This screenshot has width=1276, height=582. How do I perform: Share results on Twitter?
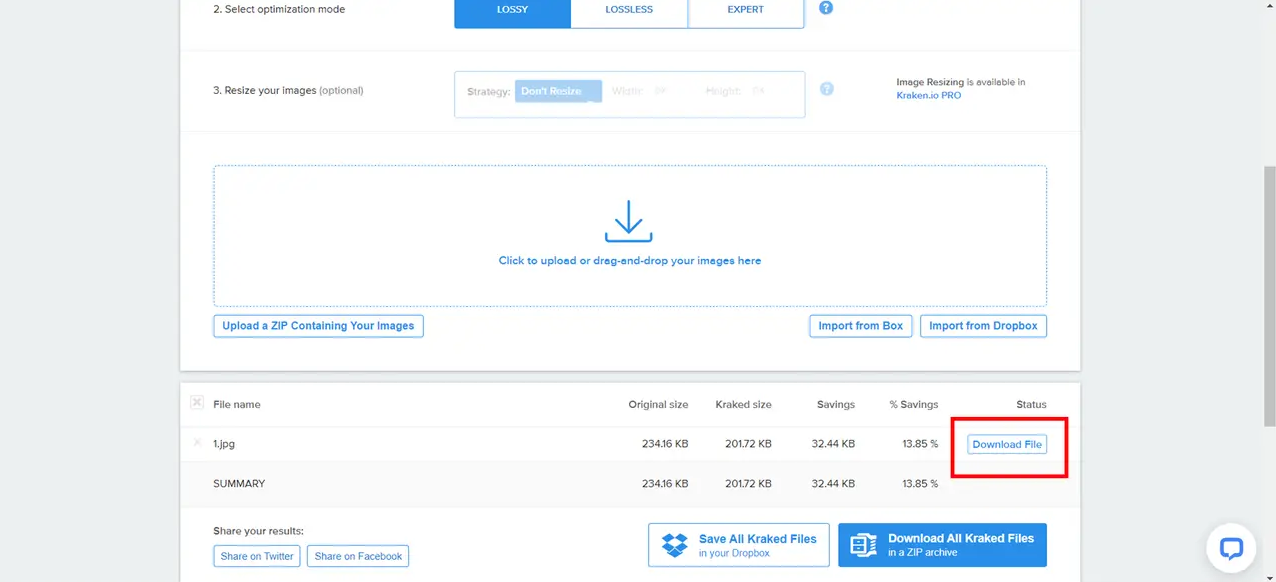pos(257,556)
